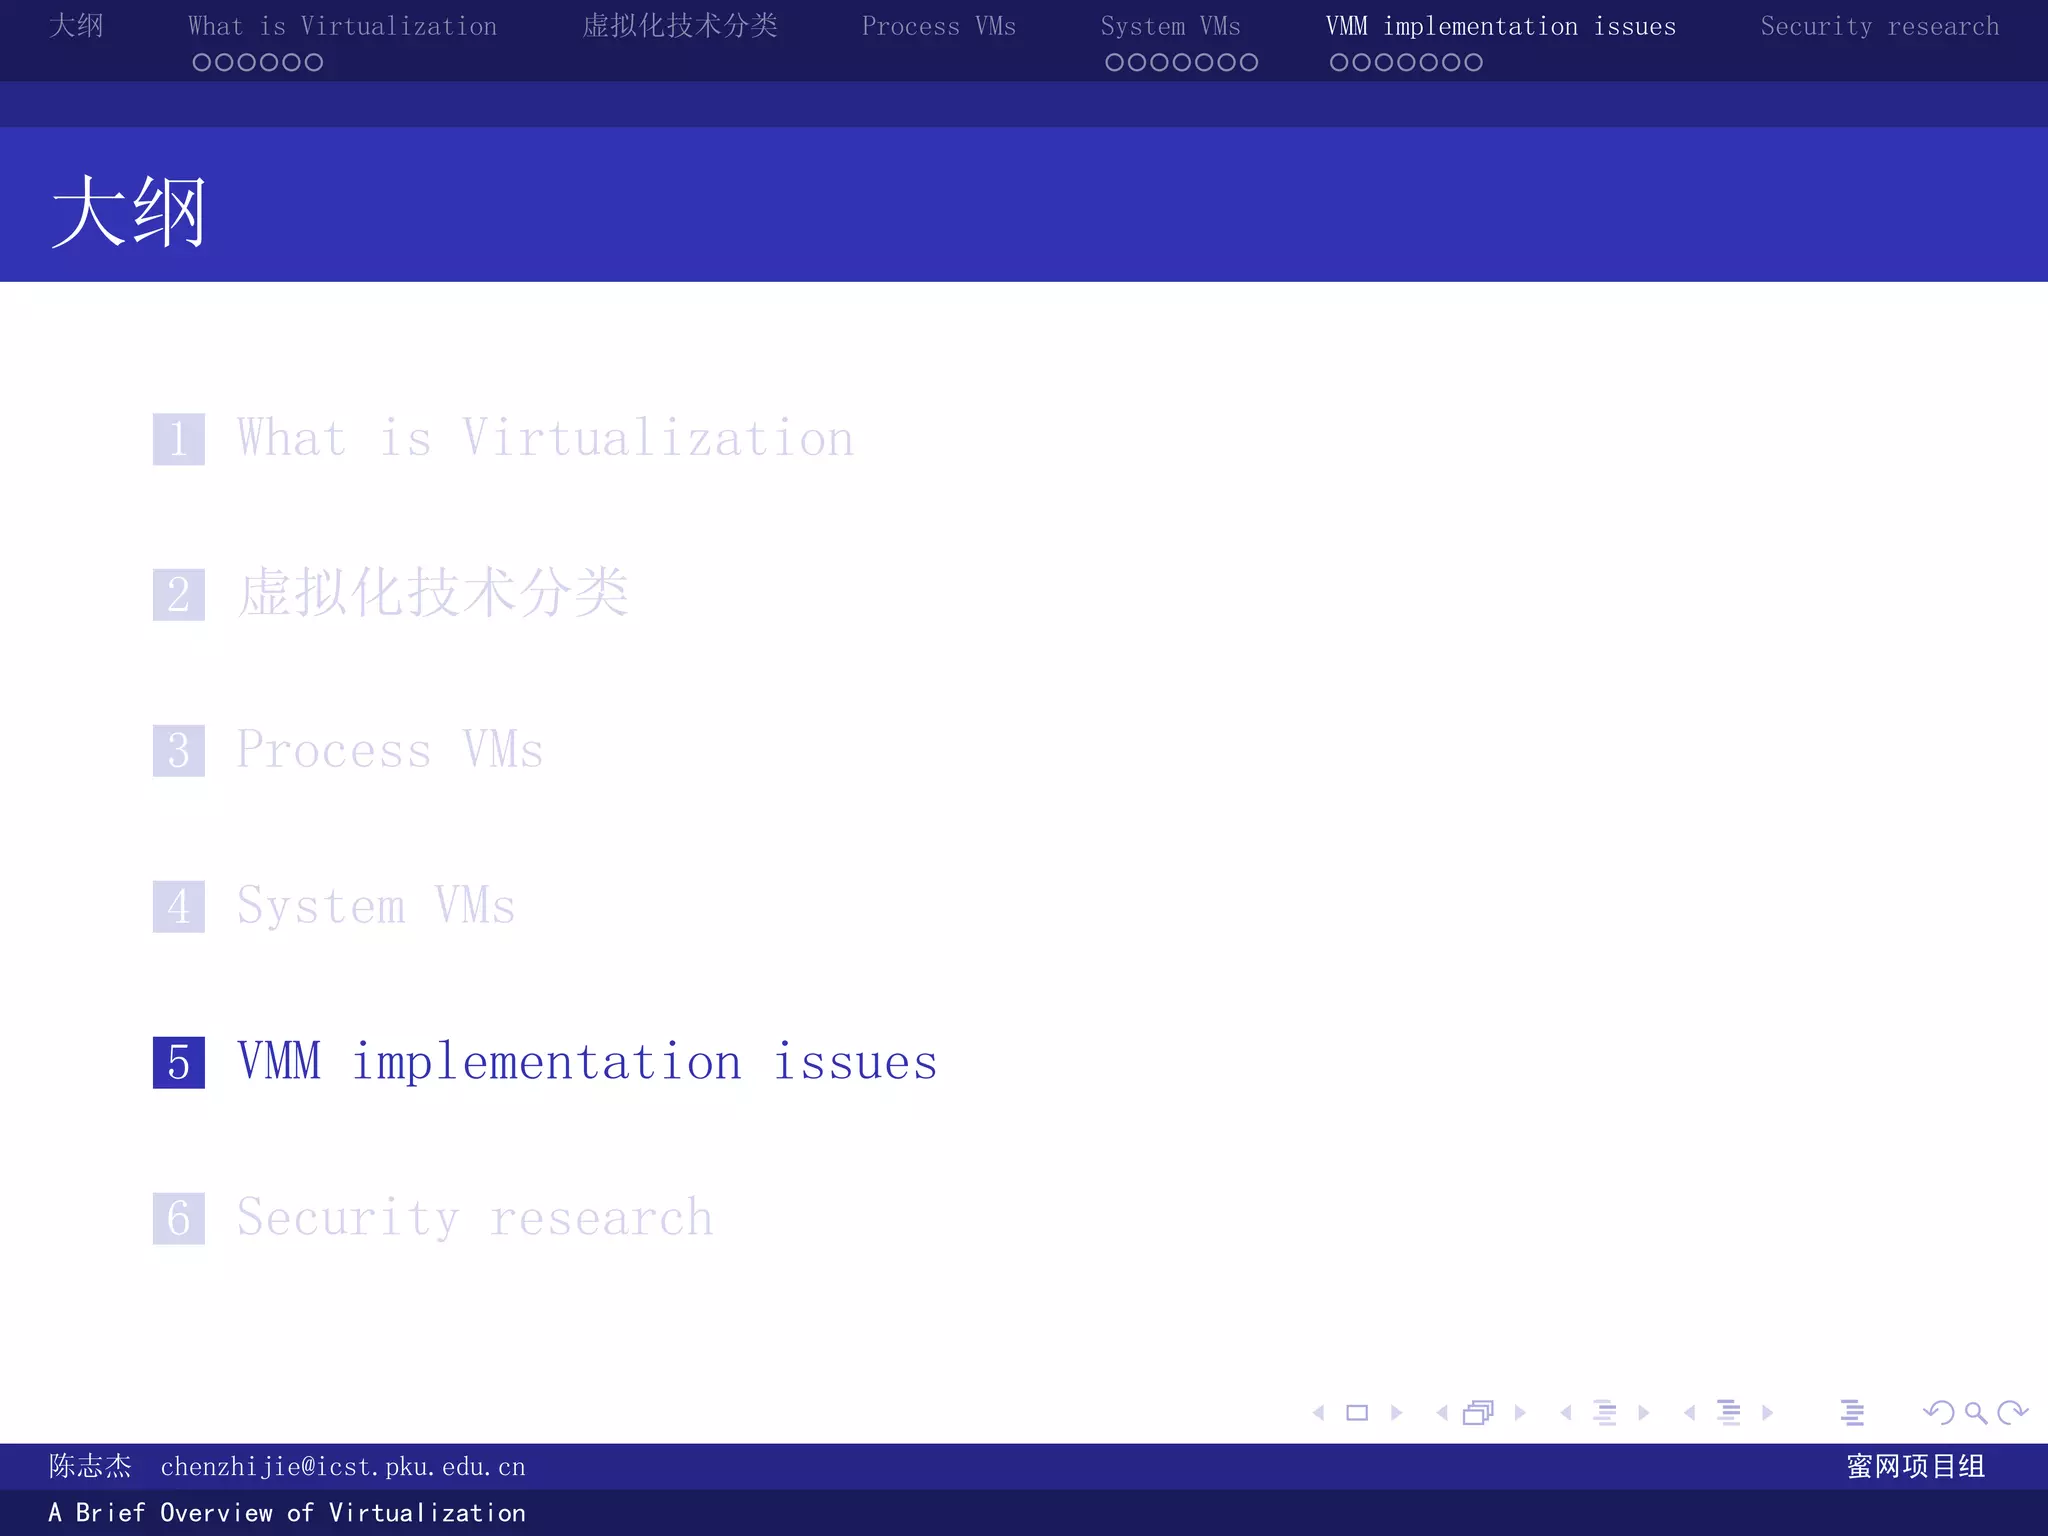Click first slide dot under What is Virtualization
Viewport: 2048px width, 1536px height.
(x=201, y=62)
